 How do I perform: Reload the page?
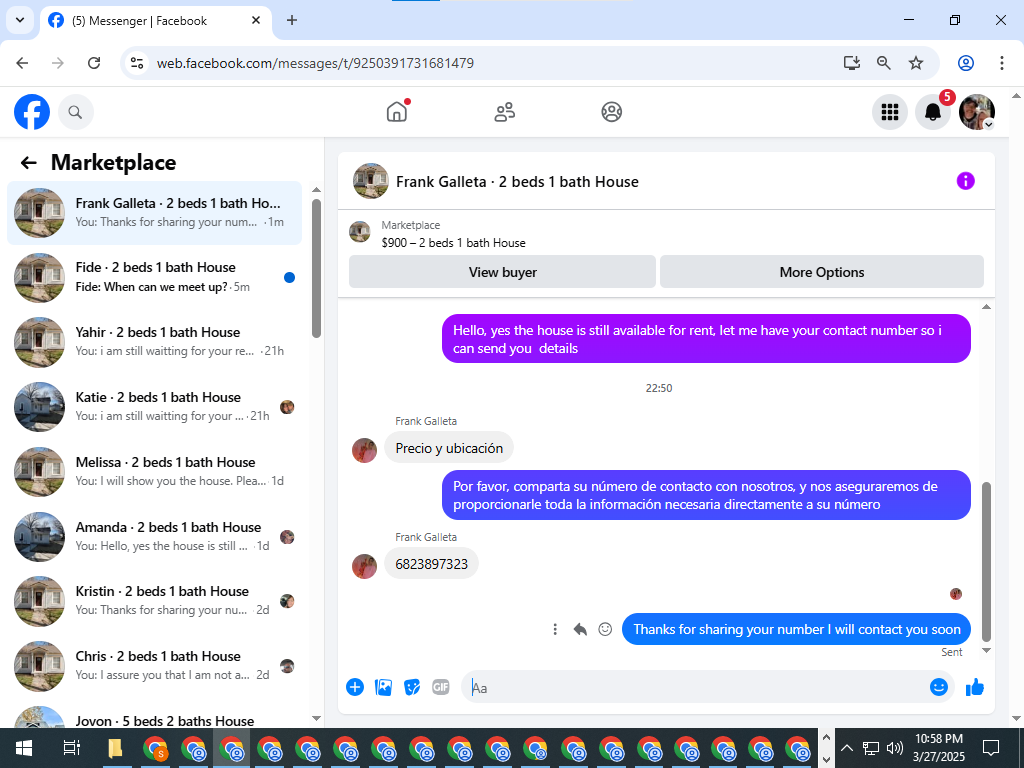pos(94,63)
